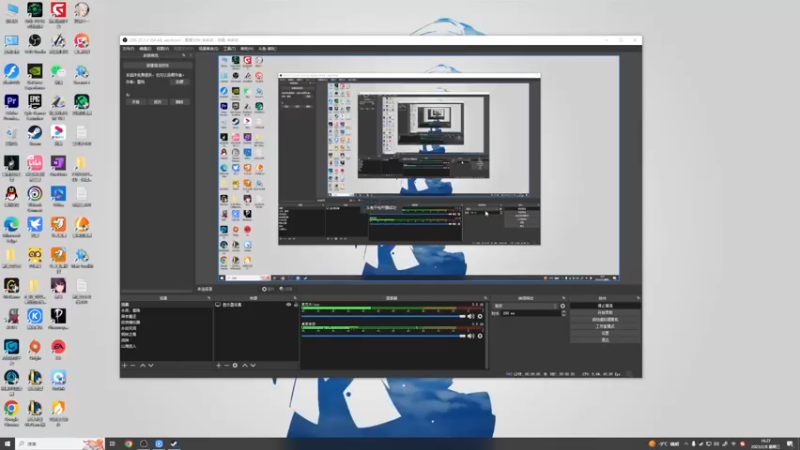This screenshot has height=450, width=800.
Task: Move source up in Sources list
Action: [244, 365]
